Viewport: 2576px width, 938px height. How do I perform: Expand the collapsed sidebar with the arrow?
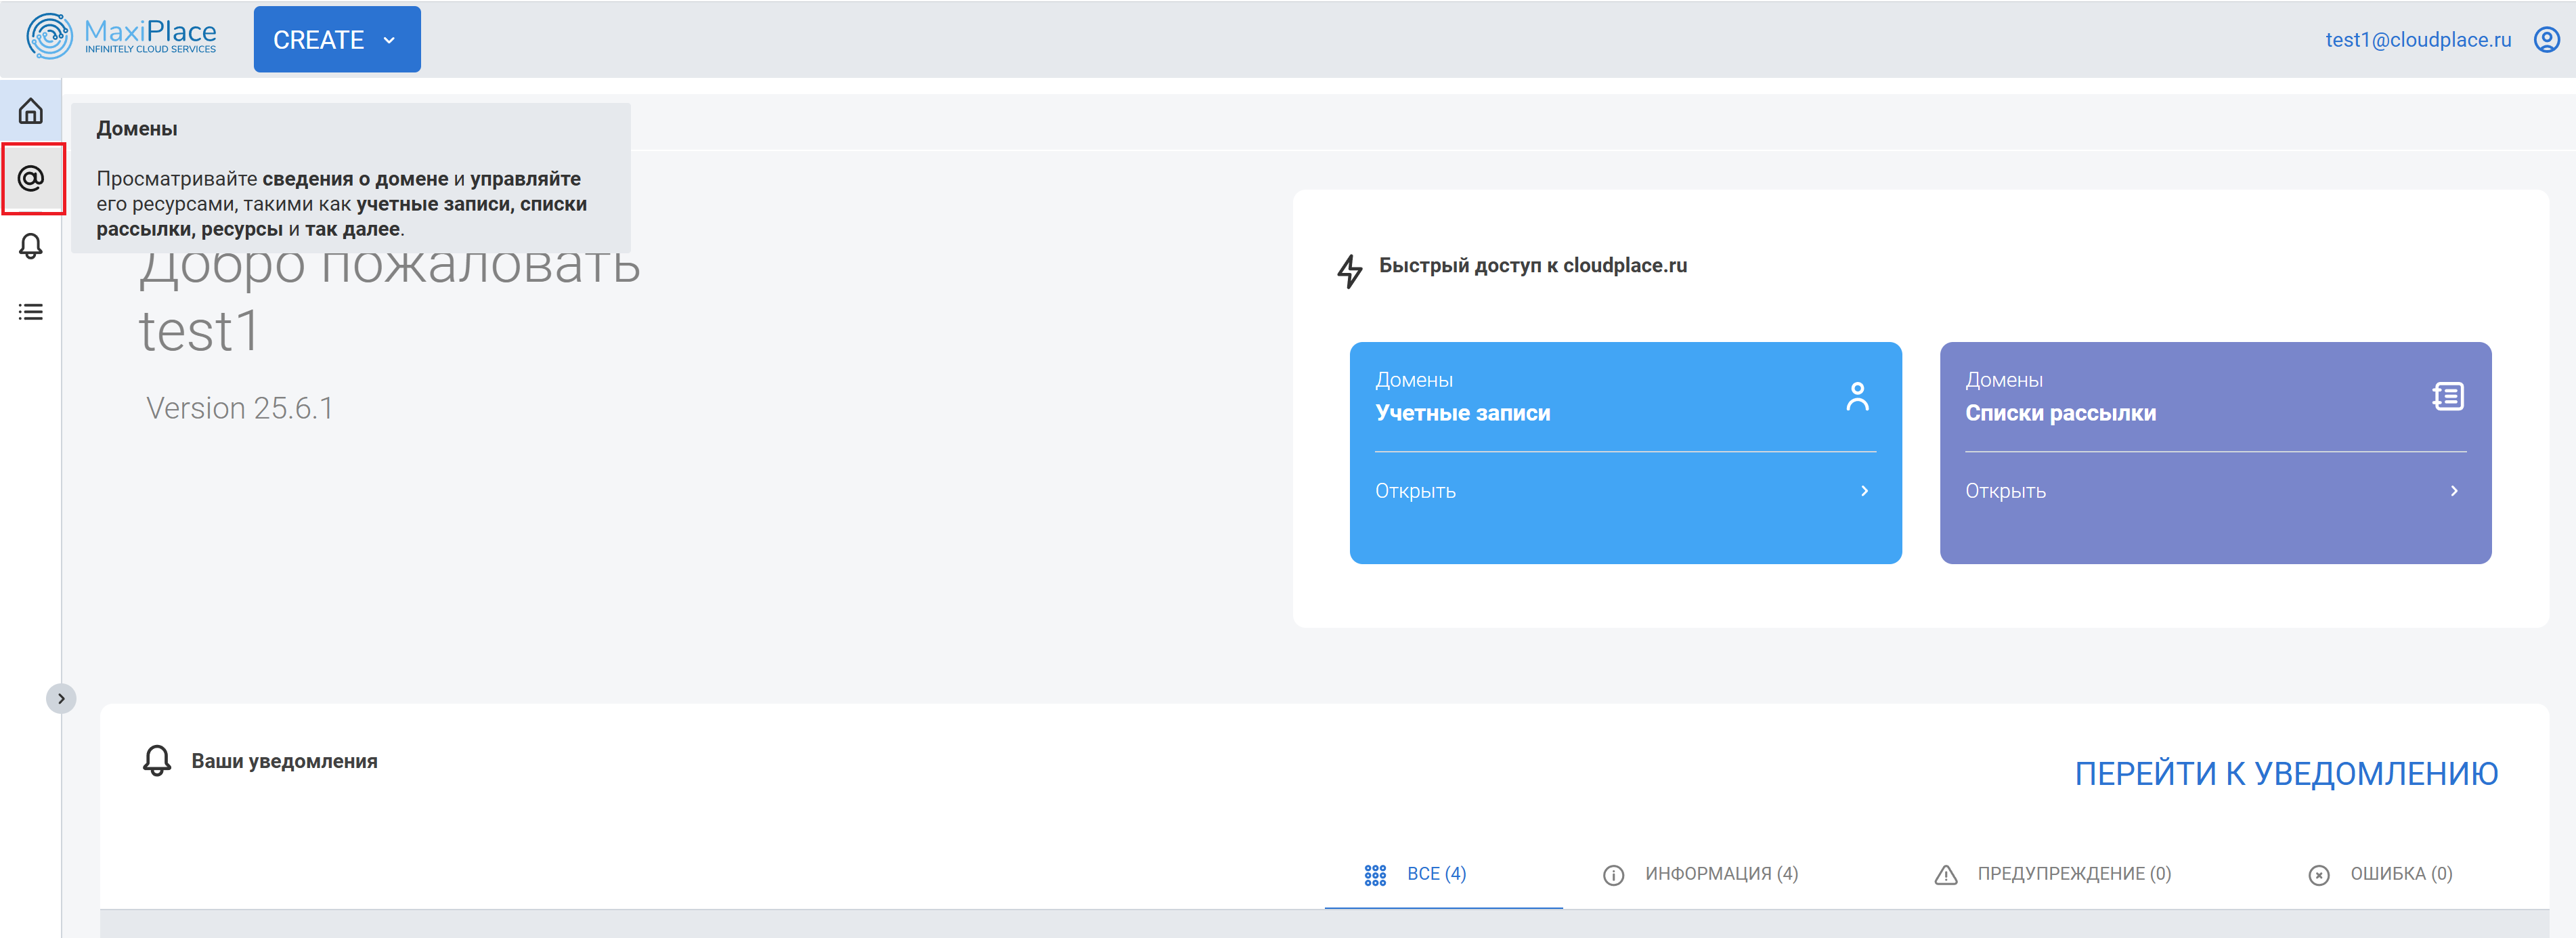pos(61,698)
